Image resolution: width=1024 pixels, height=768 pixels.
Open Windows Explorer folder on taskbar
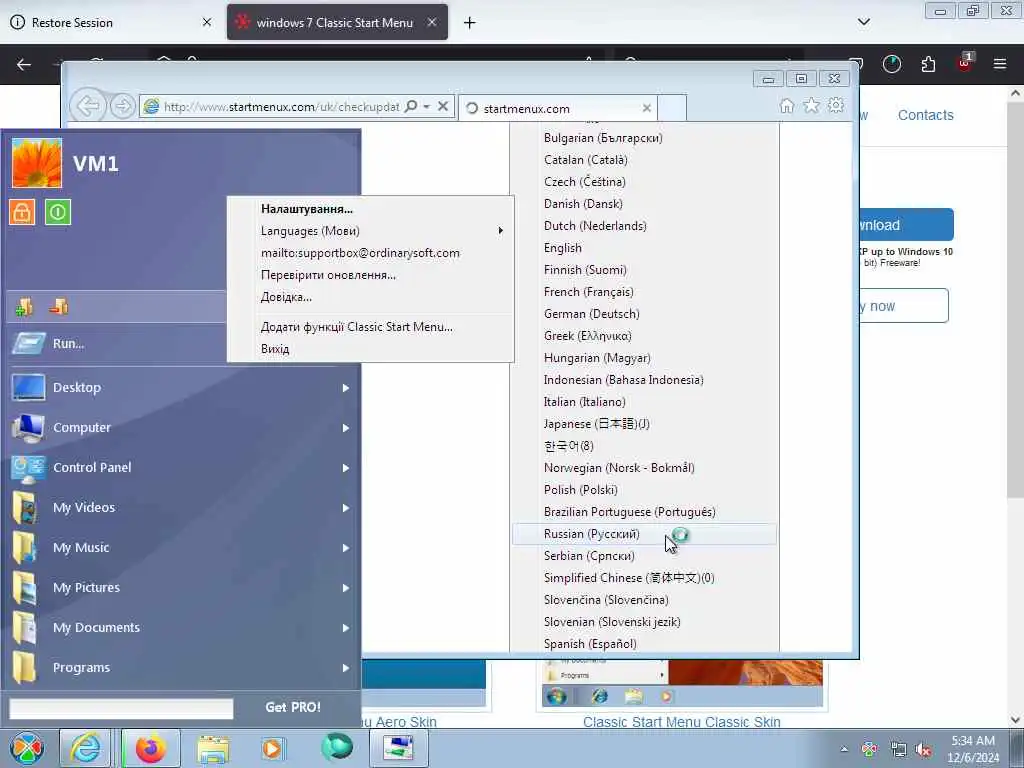pyautogui.click(x=213, y=748)
